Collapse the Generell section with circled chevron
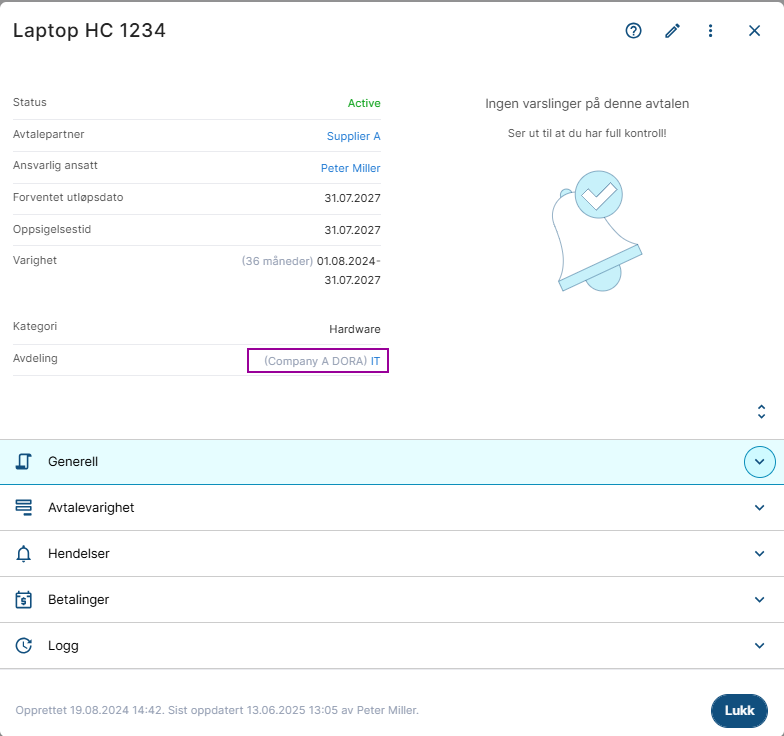The image size is (784, 736). pyautogui.click(x=760, y=462)
